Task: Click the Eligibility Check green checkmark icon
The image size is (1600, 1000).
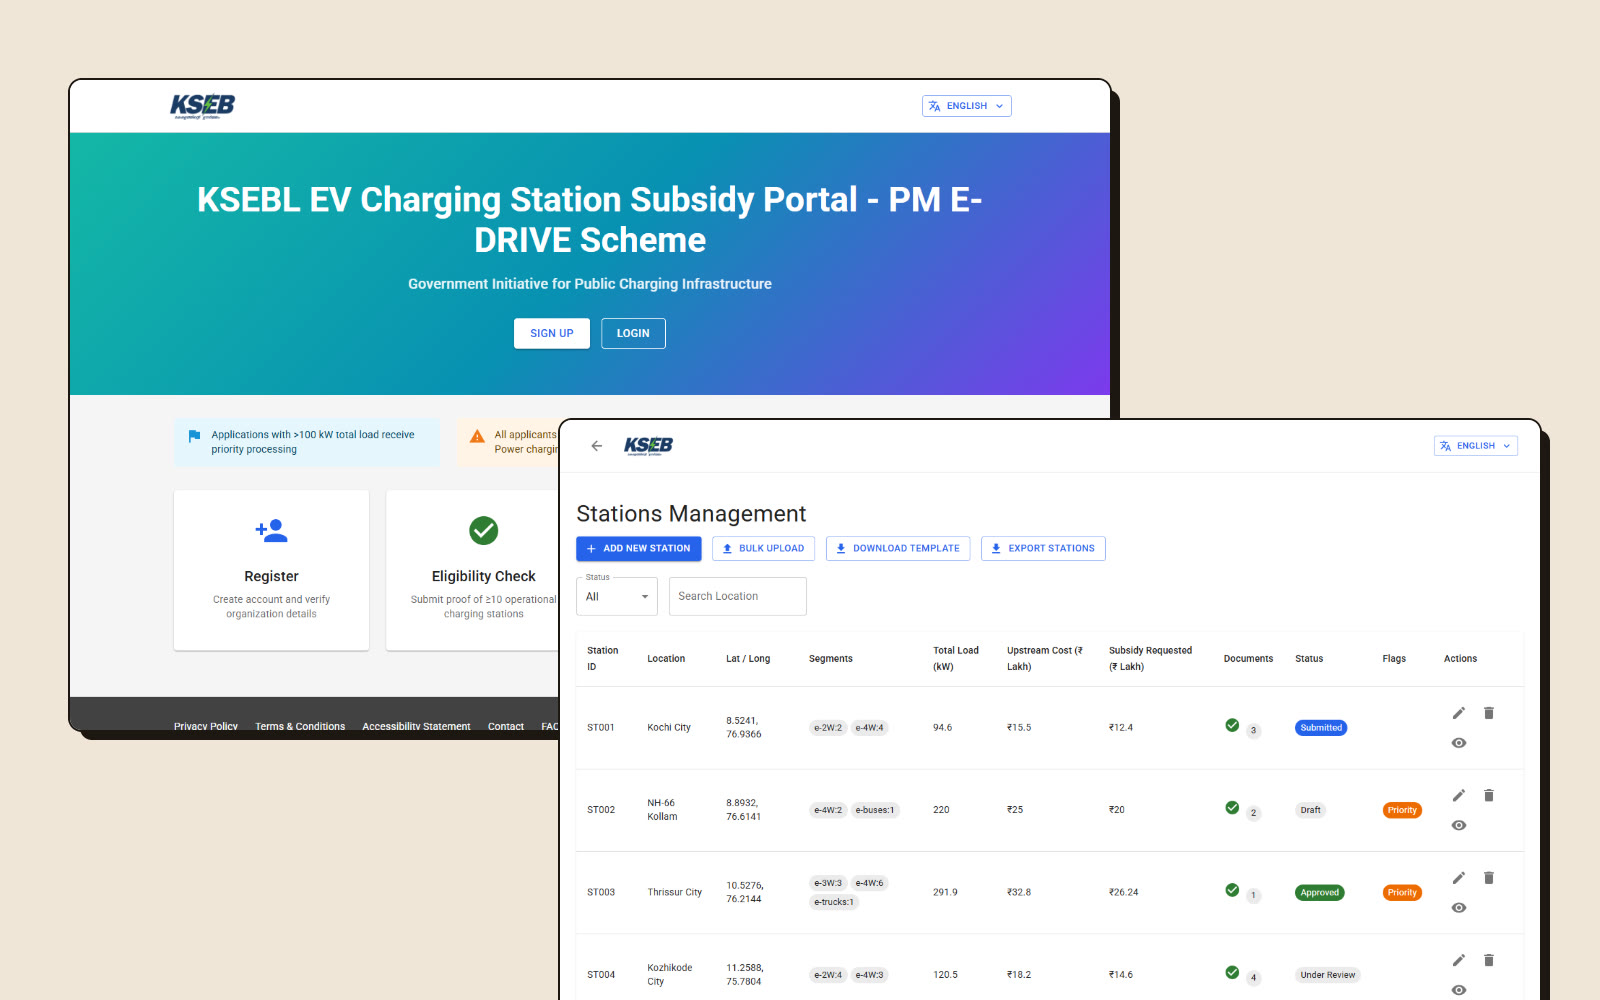Action: (484, 531)
